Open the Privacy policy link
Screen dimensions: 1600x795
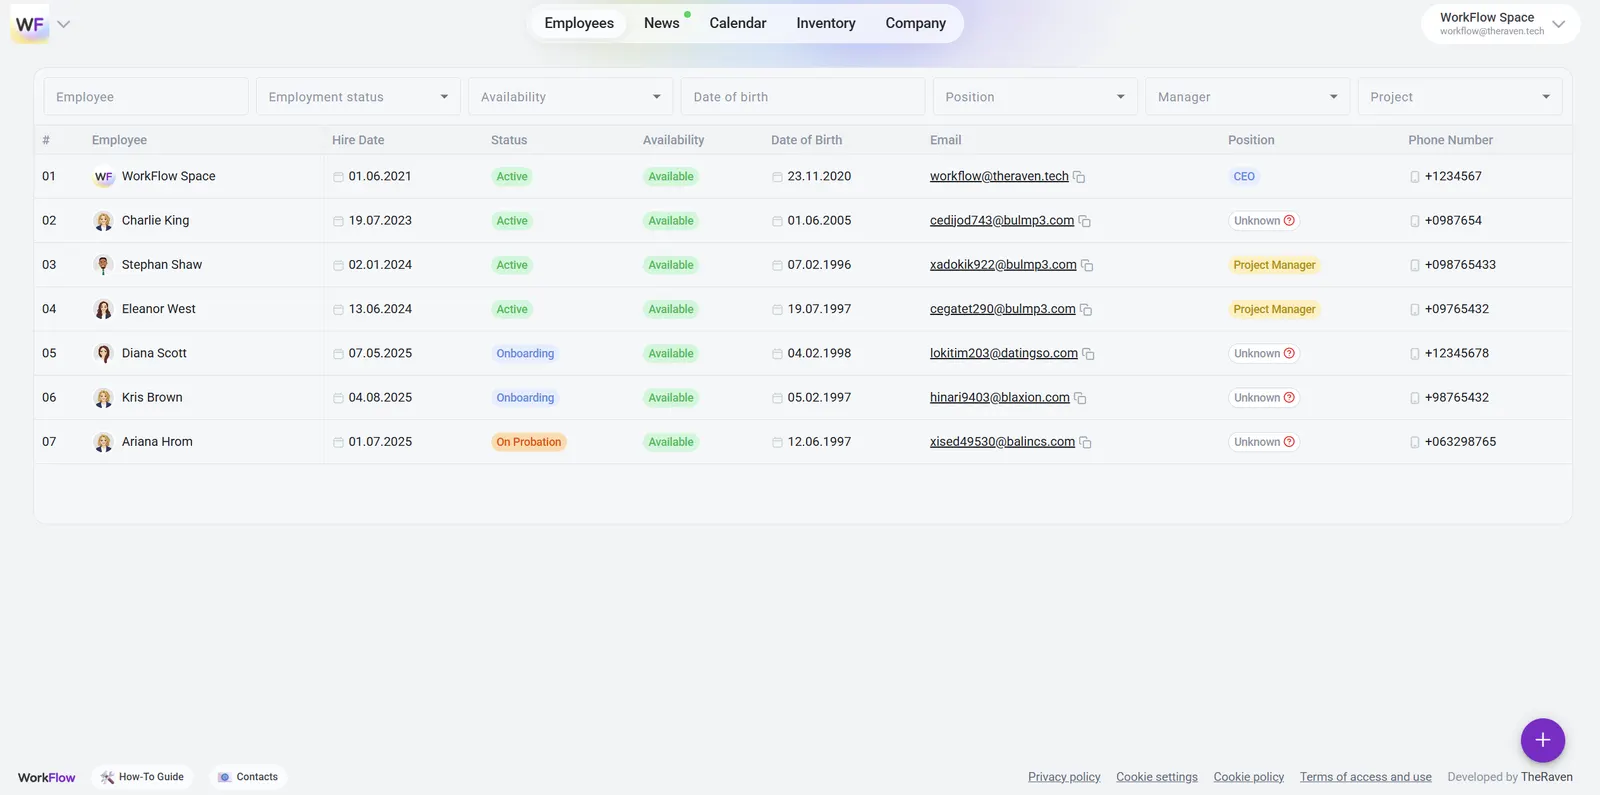click(x=1064, y=777)
